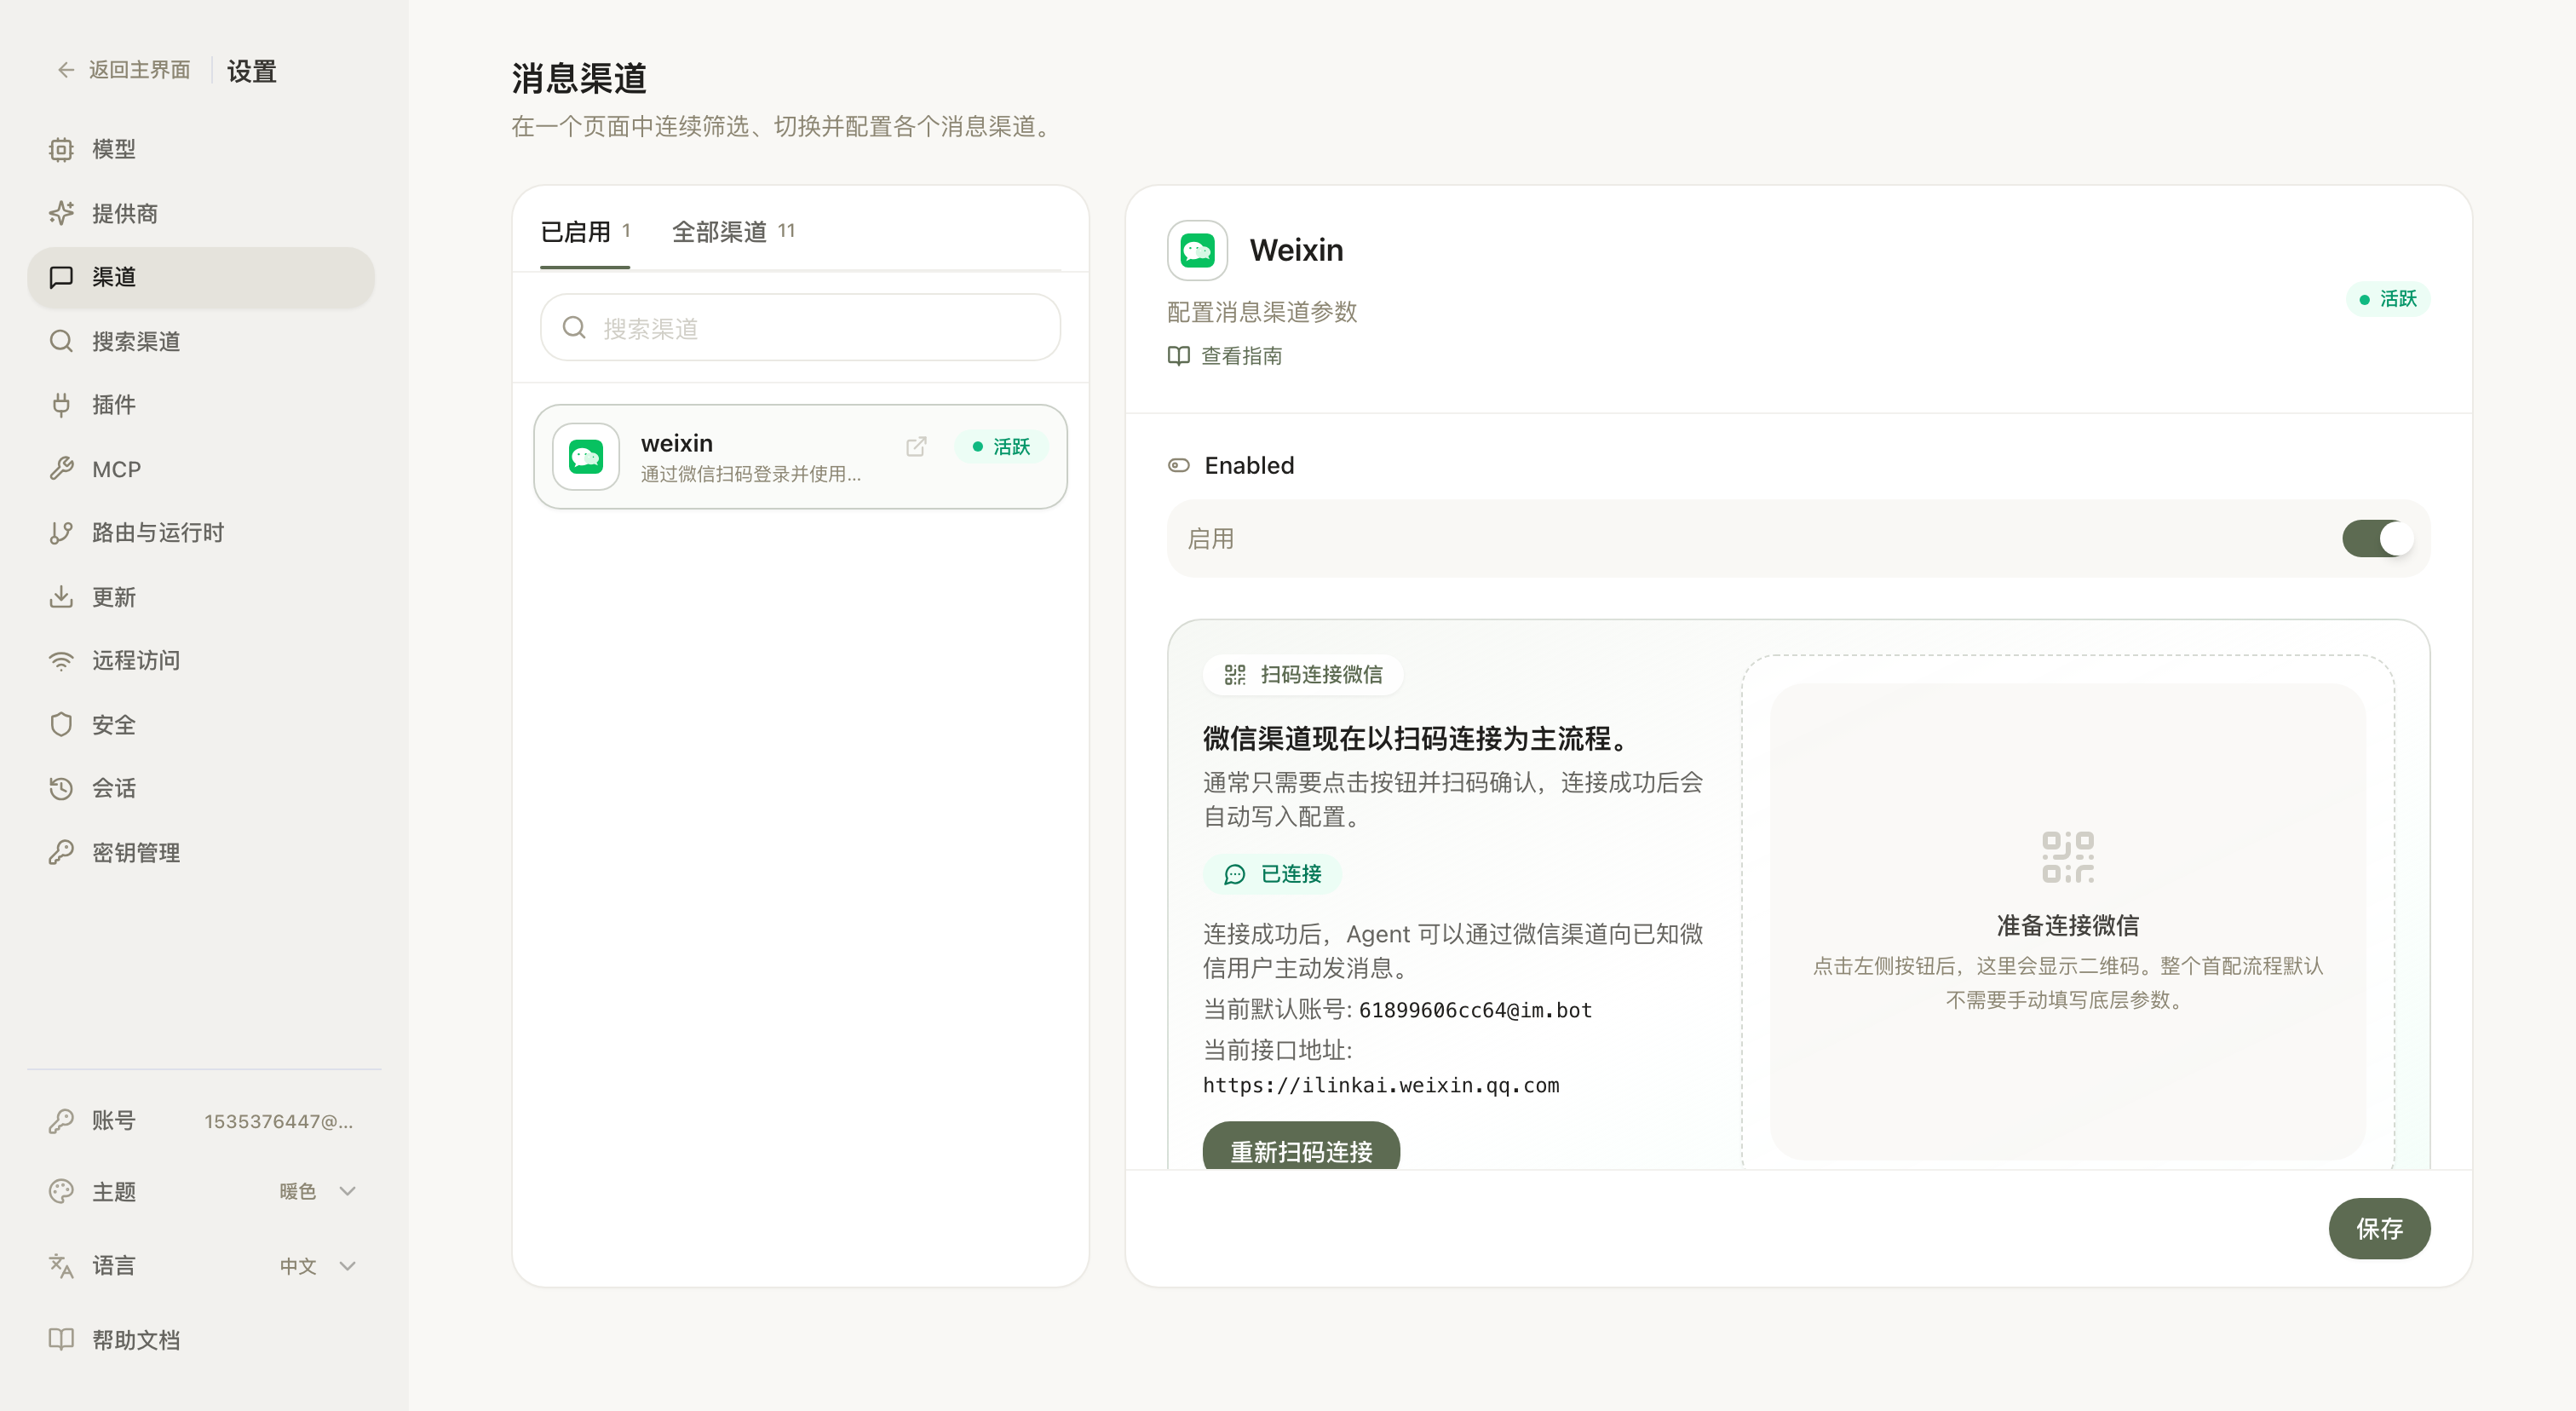Select the 已启用 tab

click(x=584, y=231)
